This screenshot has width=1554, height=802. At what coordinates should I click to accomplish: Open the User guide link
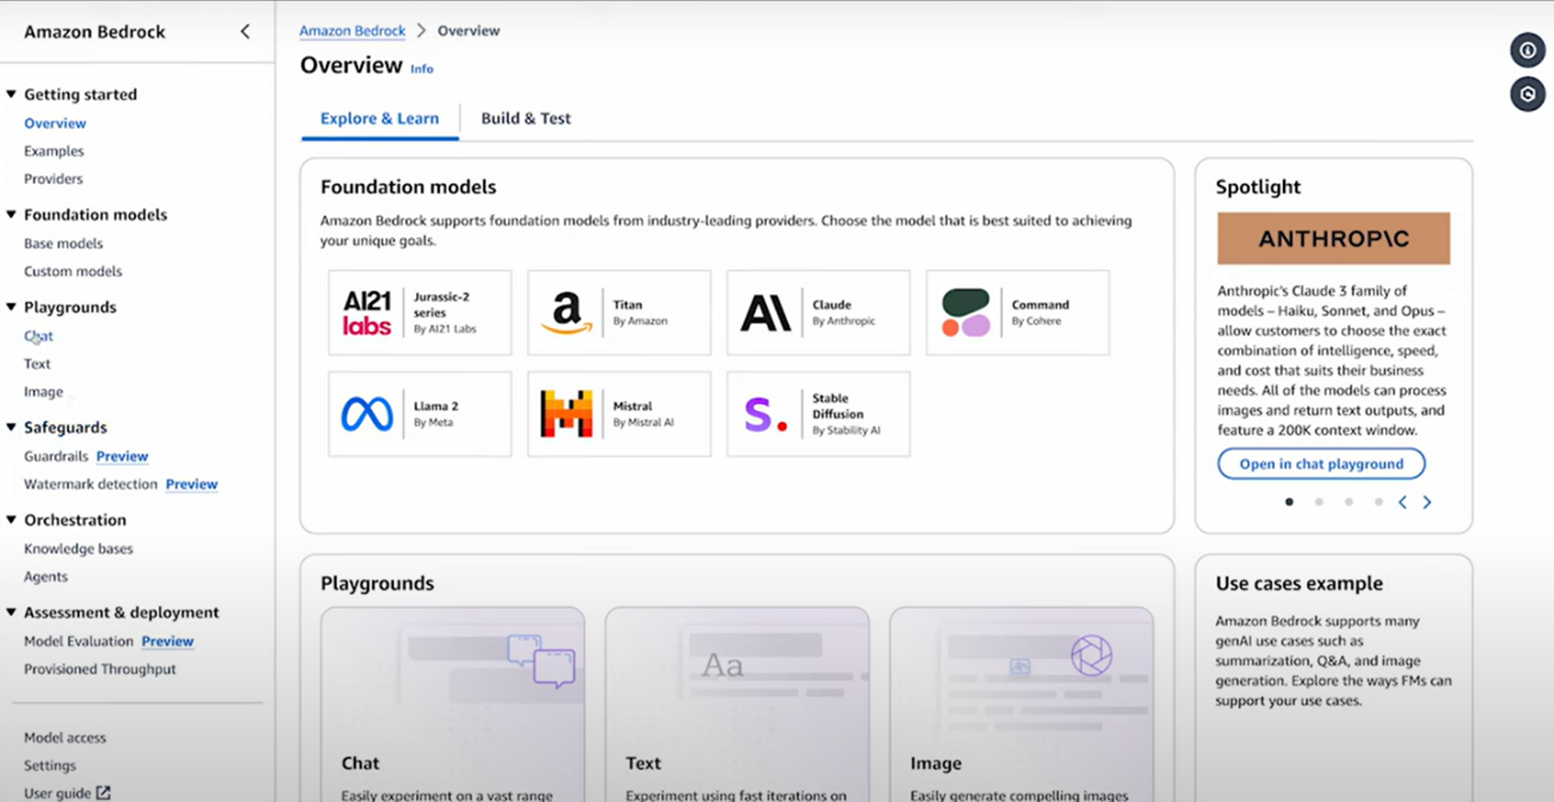pos(57,793)
